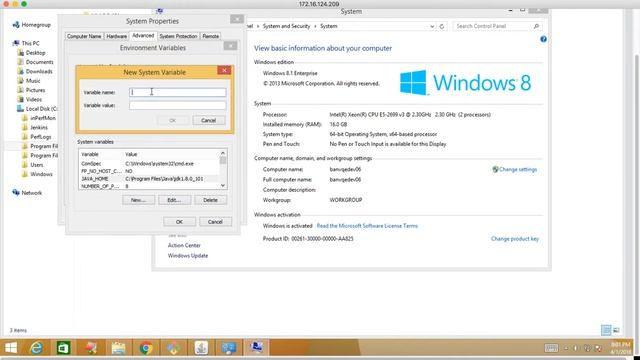640x360 pixels.
Task: Click OK in New System Variable dialog
Action: click(x=173, y=120)
